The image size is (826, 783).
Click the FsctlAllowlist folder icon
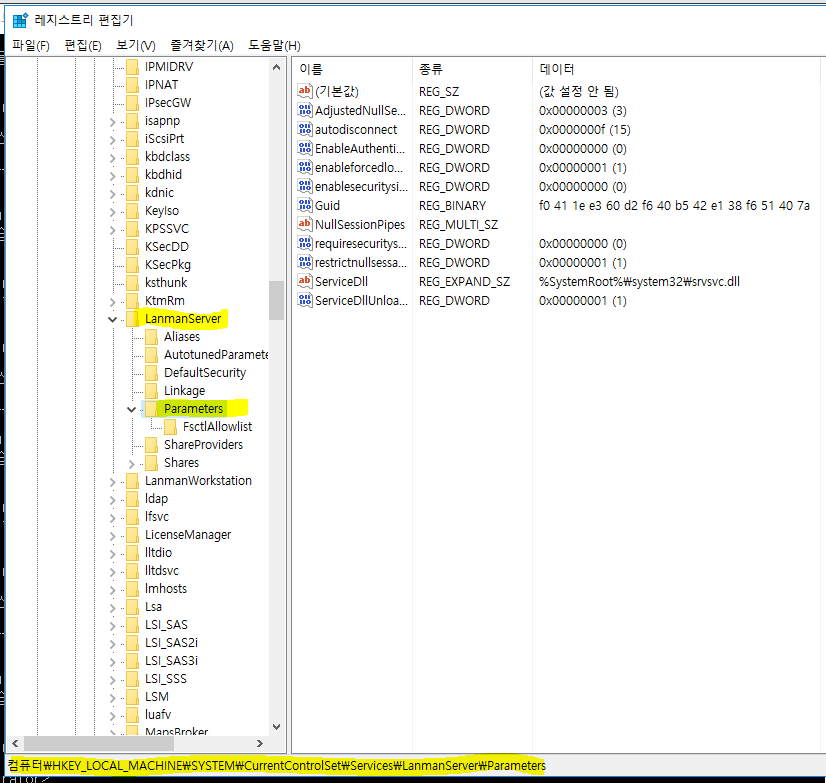coord(171,426)
